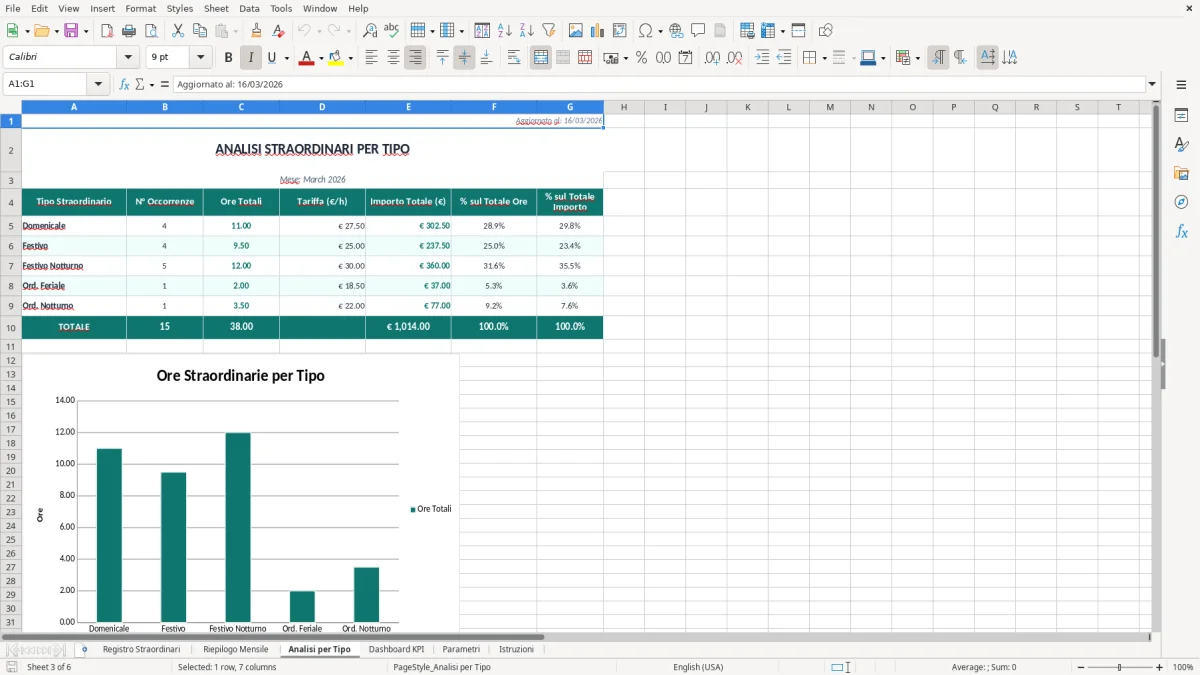Switch to the Riepilogo Mensile sheet tab
Viewport: 1200px width, 675px height.
[236, 649]
